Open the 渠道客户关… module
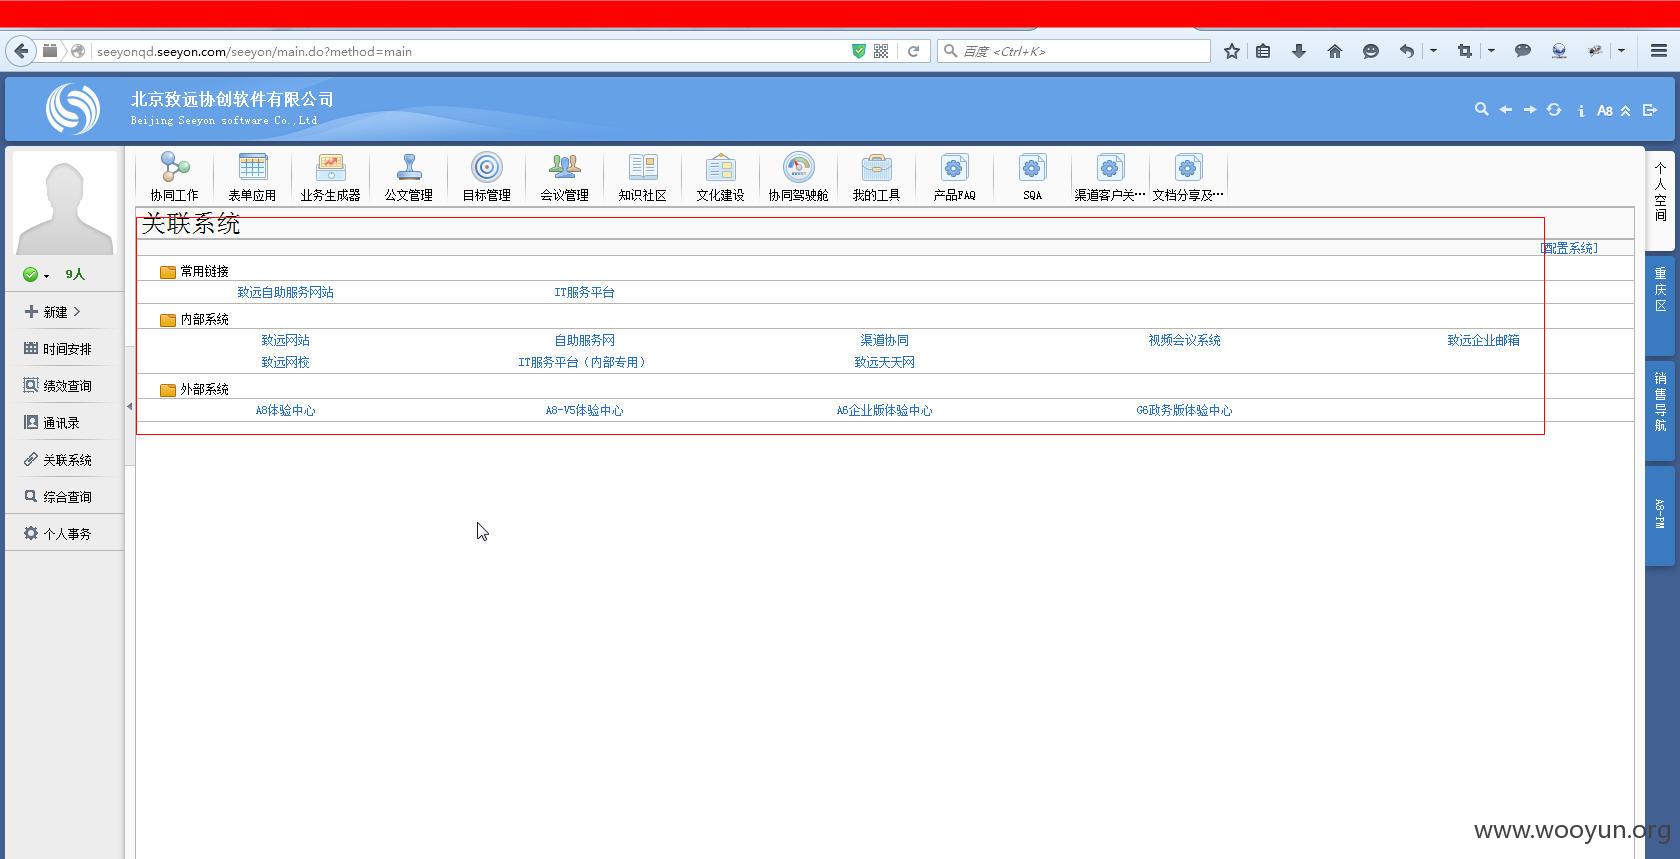 point(1110,177)
